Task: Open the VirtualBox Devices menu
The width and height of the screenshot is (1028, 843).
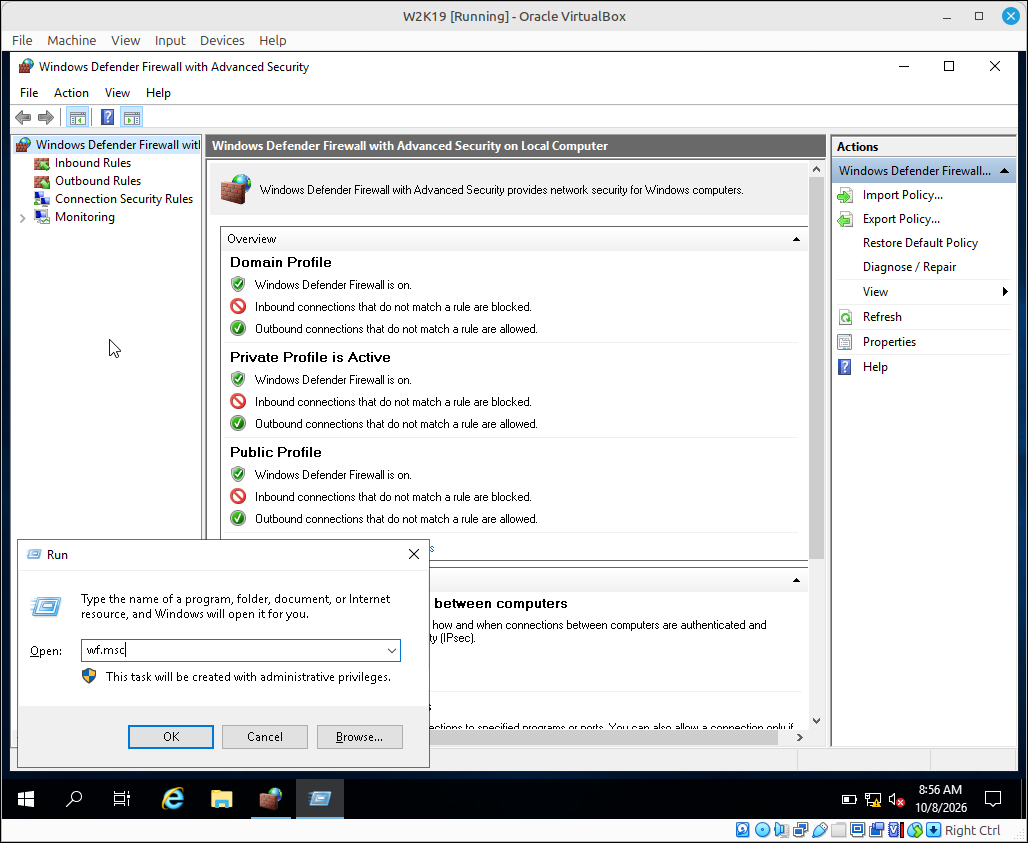Action: pyautogui.click(x=222, y=41)
